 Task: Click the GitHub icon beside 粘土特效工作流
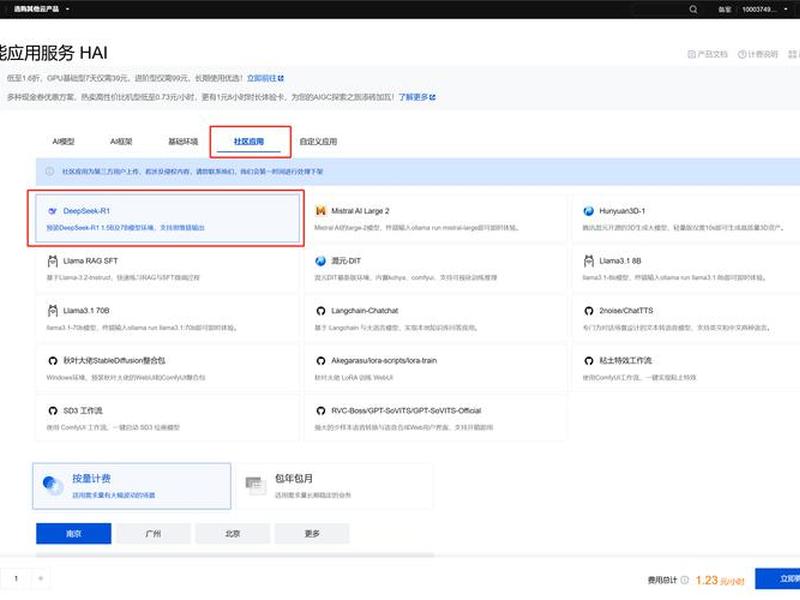(588, 361)
